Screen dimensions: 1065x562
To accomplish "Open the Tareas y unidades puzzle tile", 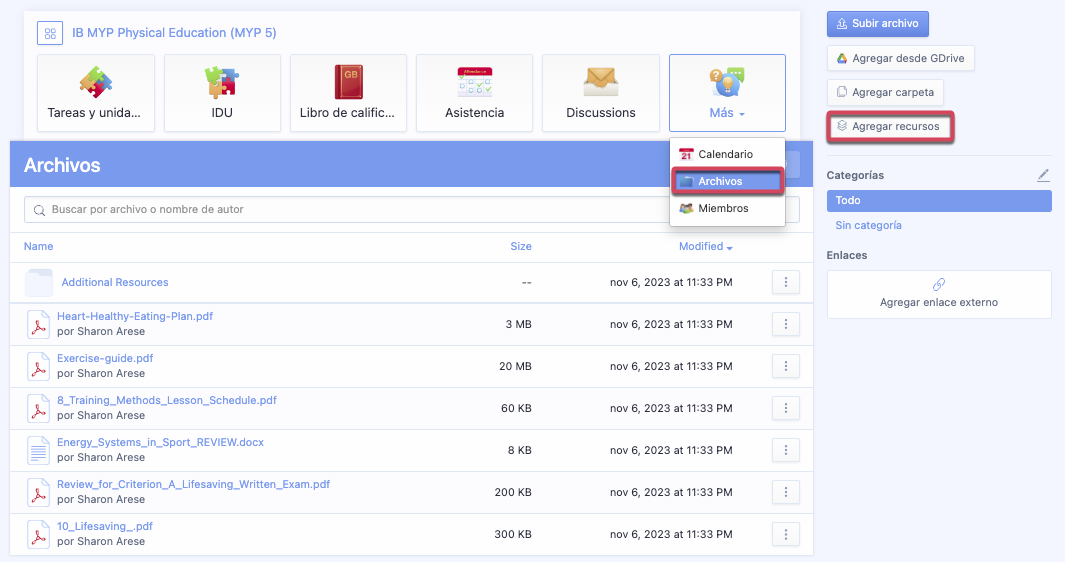I will (x=95, y=92).
